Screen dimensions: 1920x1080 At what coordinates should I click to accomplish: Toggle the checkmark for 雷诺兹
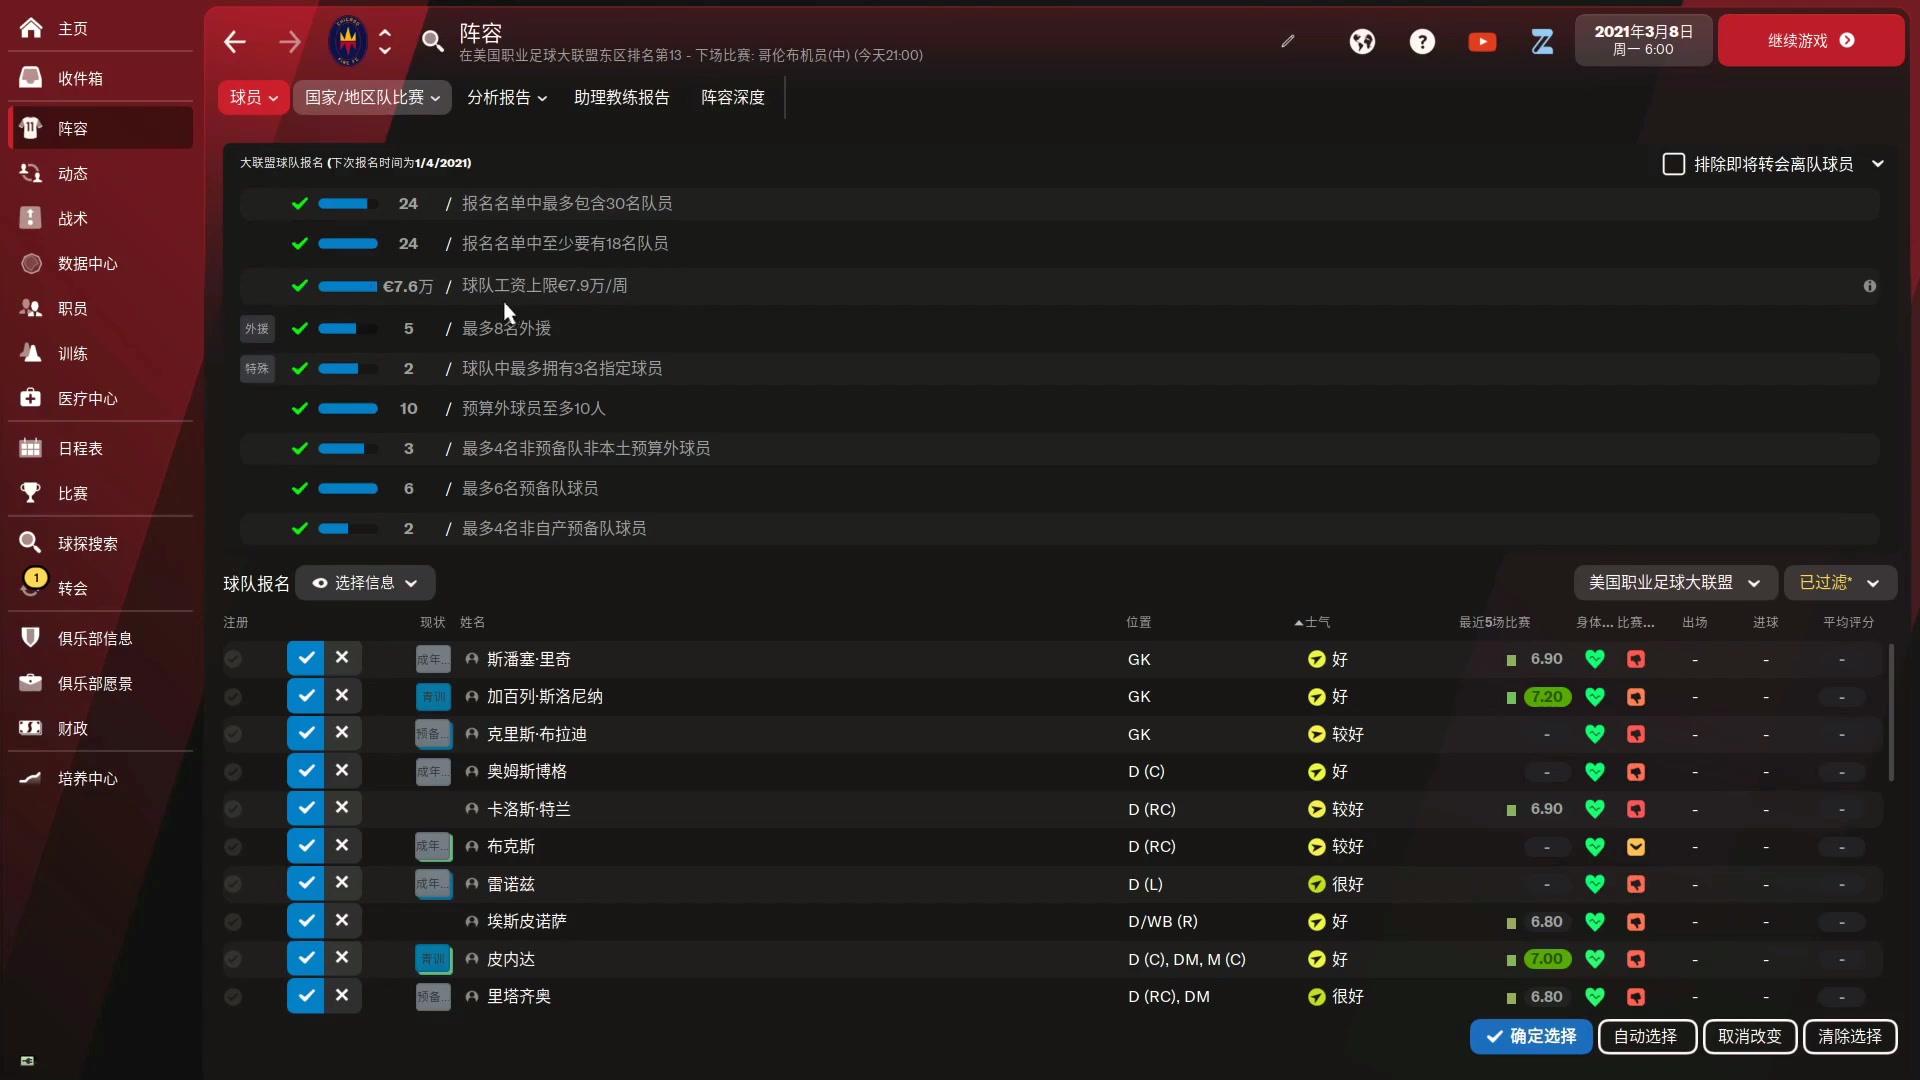pyautogui.click(x=306, y=883)
